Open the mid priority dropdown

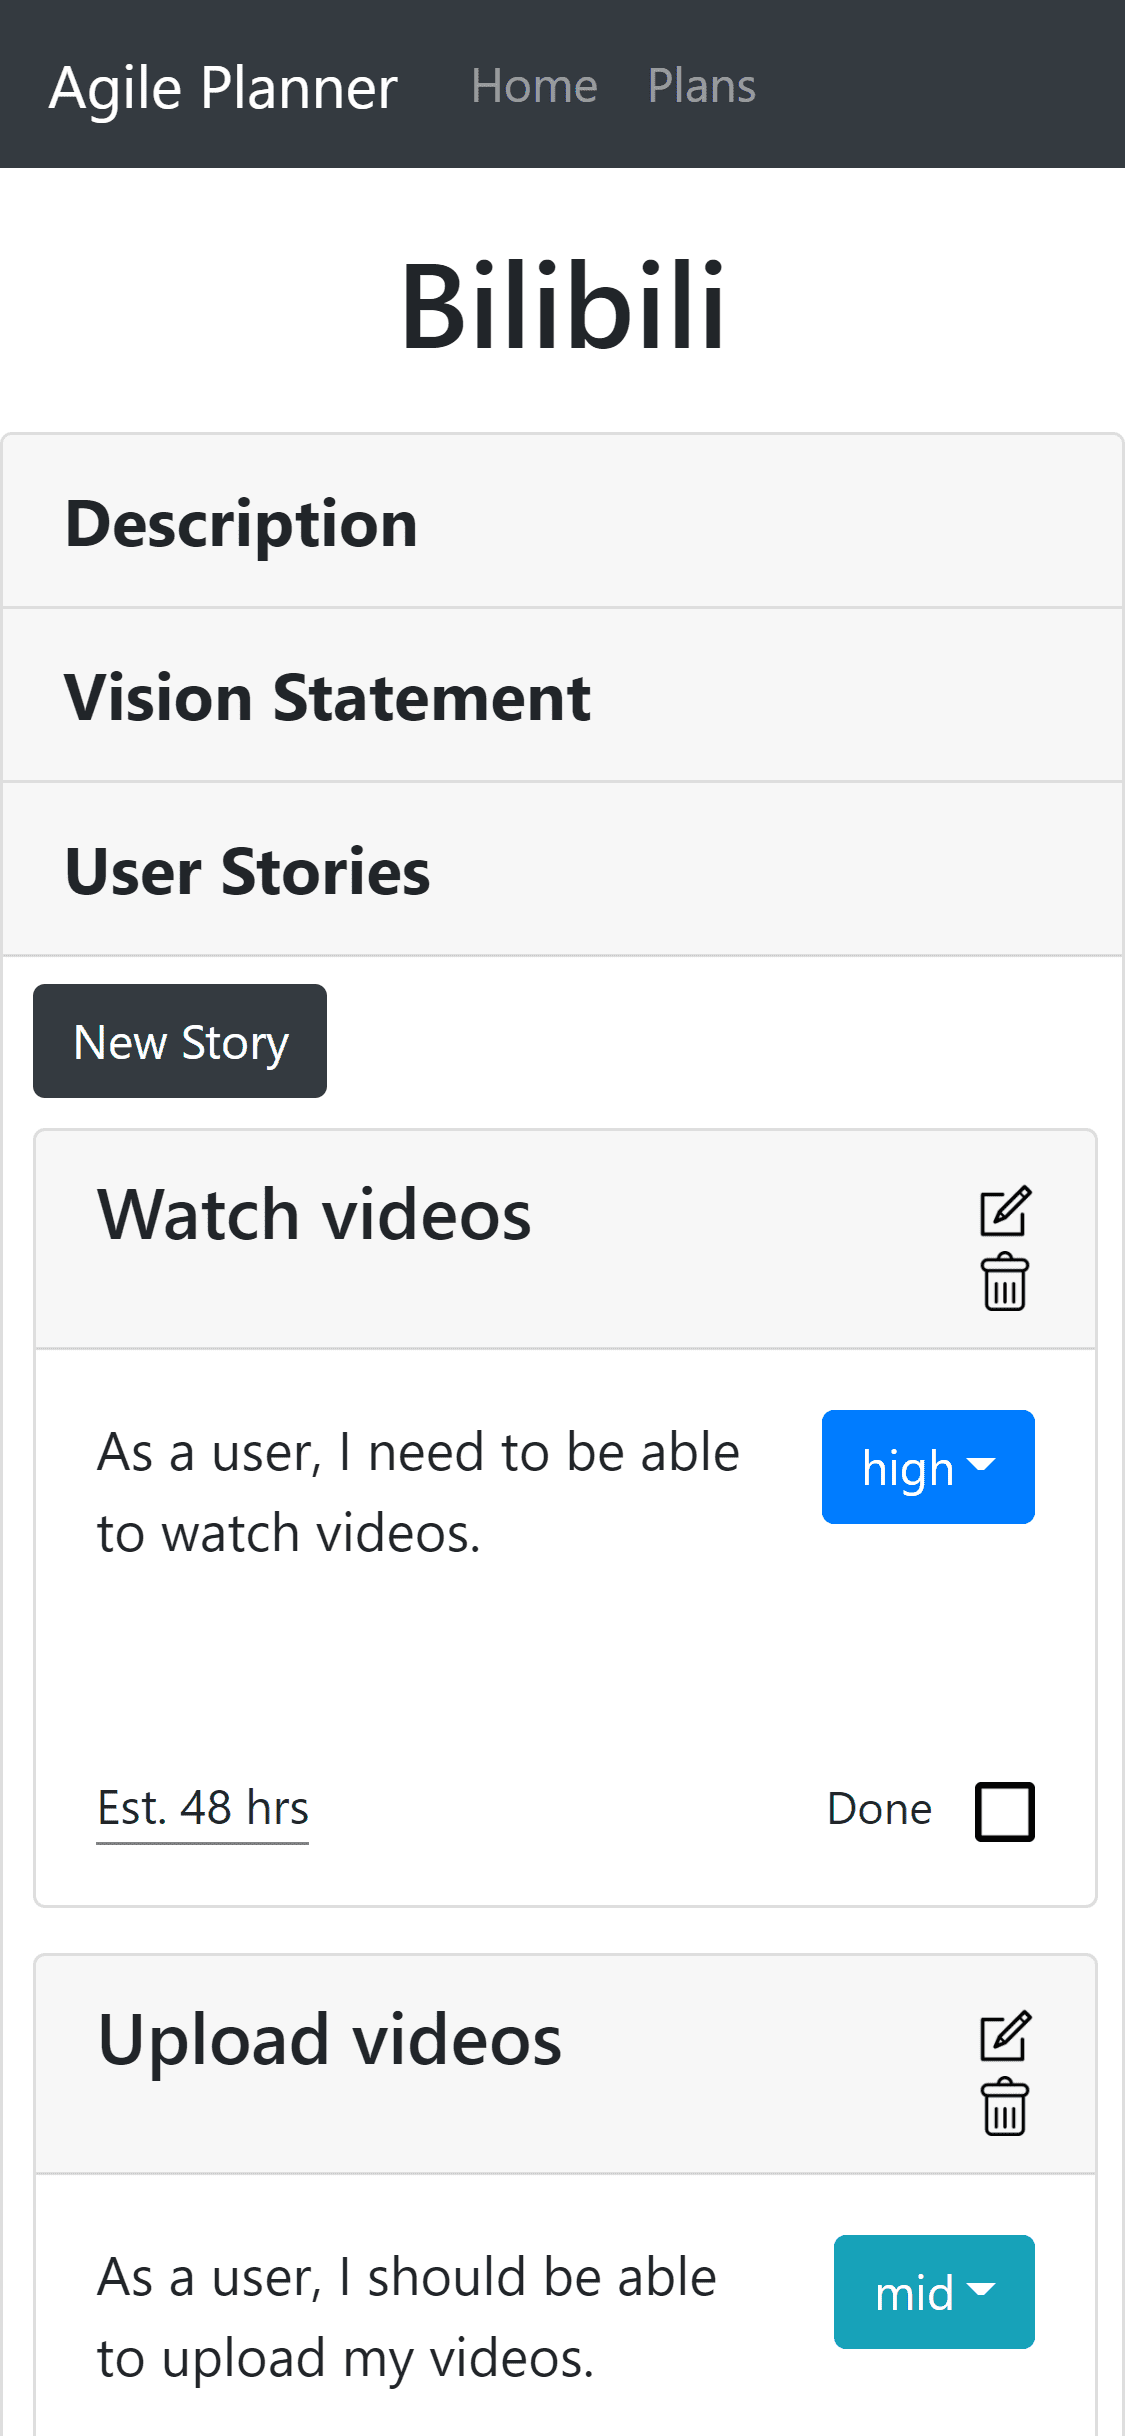[x=933, y=2292]
